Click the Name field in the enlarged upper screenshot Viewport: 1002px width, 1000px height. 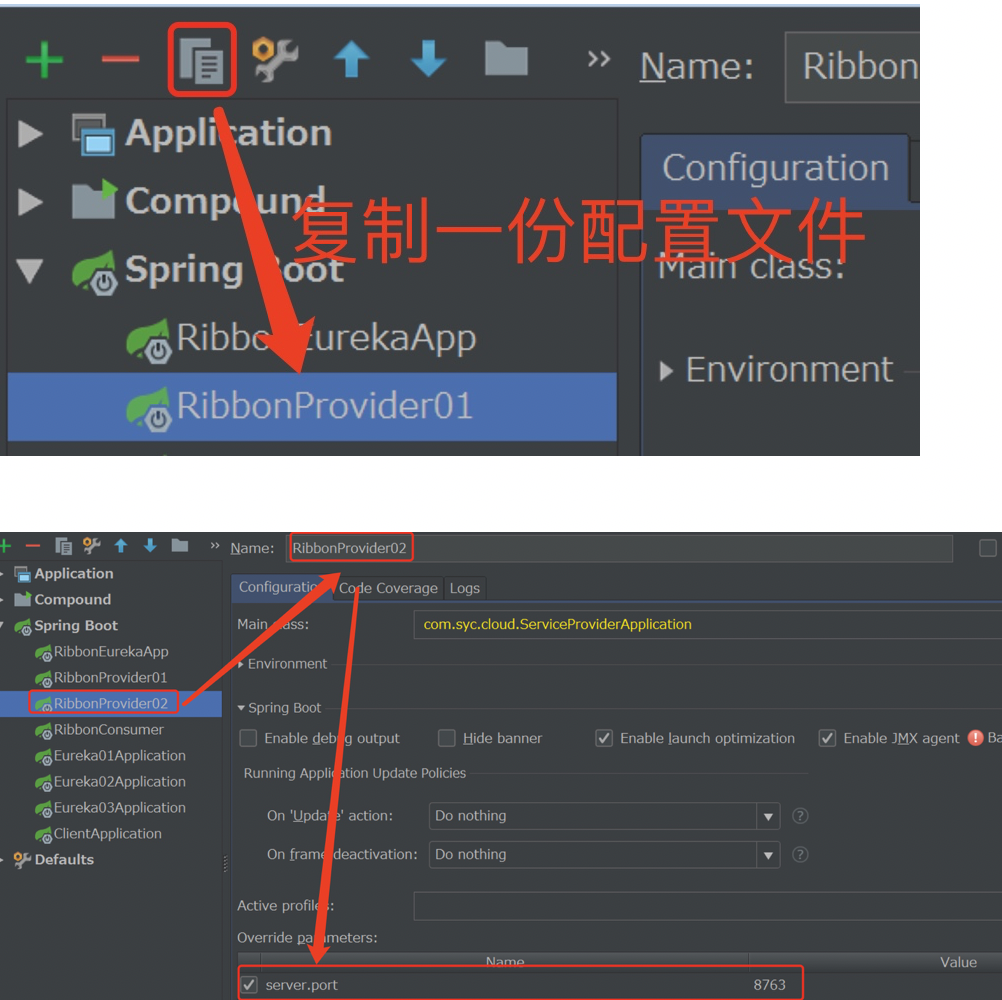[852, 67]
